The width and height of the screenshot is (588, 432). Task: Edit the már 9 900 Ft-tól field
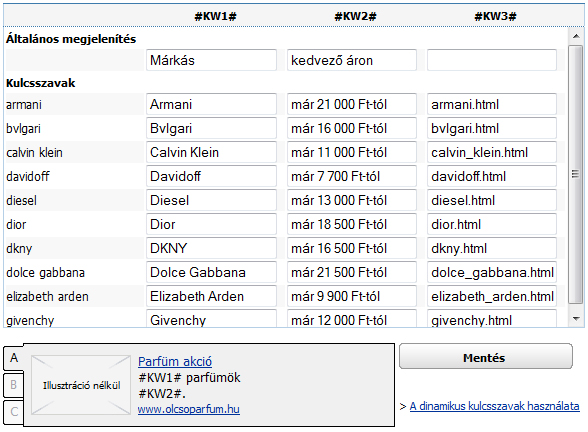352,296
